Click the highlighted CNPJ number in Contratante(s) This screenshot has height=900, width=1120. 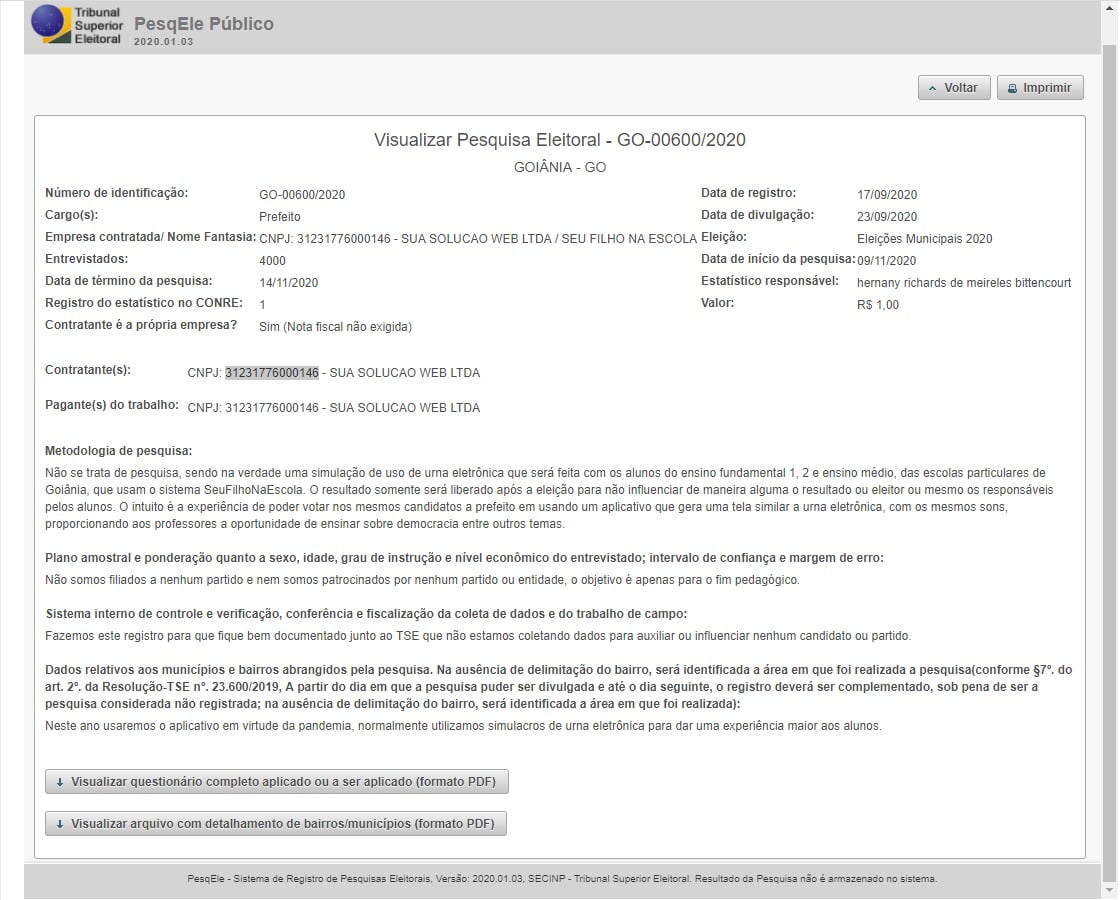271,373
